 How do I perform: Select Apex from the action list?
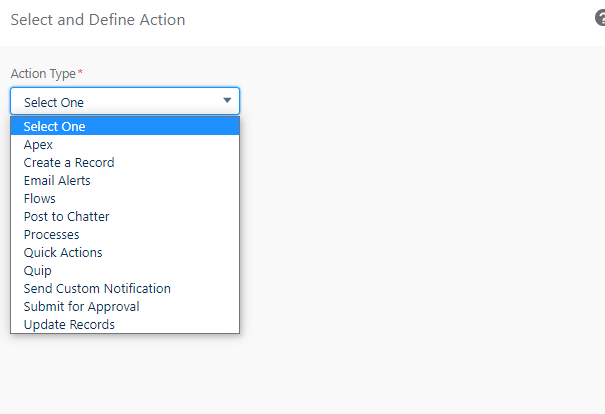pyautogui.click(x=125, y=144)
